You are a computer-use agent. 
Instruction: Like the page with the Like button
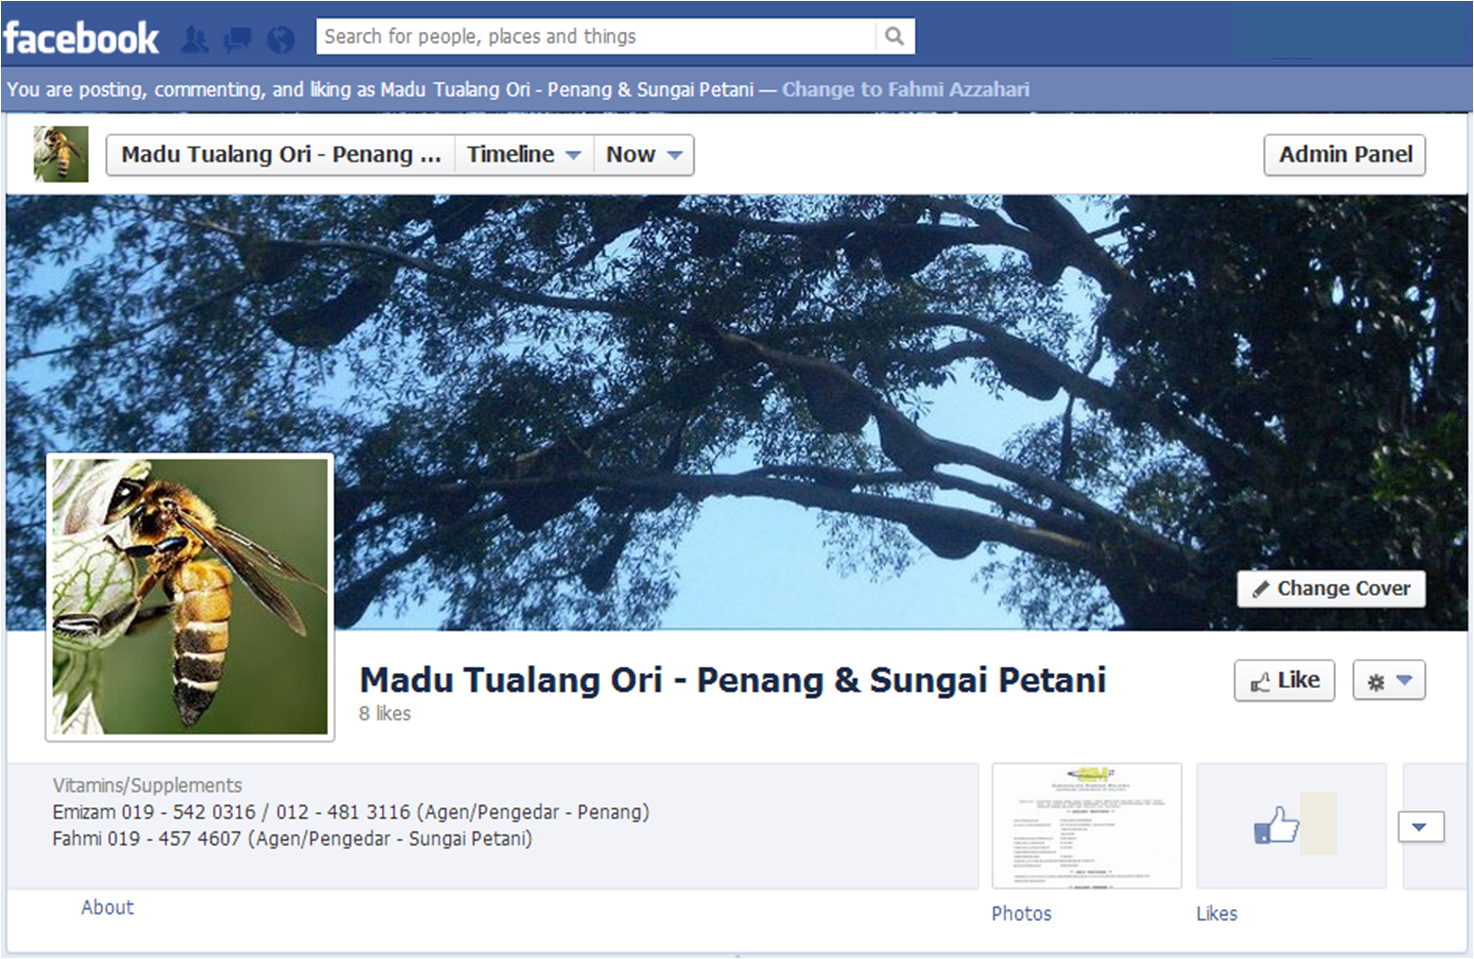pos(1284,681)
